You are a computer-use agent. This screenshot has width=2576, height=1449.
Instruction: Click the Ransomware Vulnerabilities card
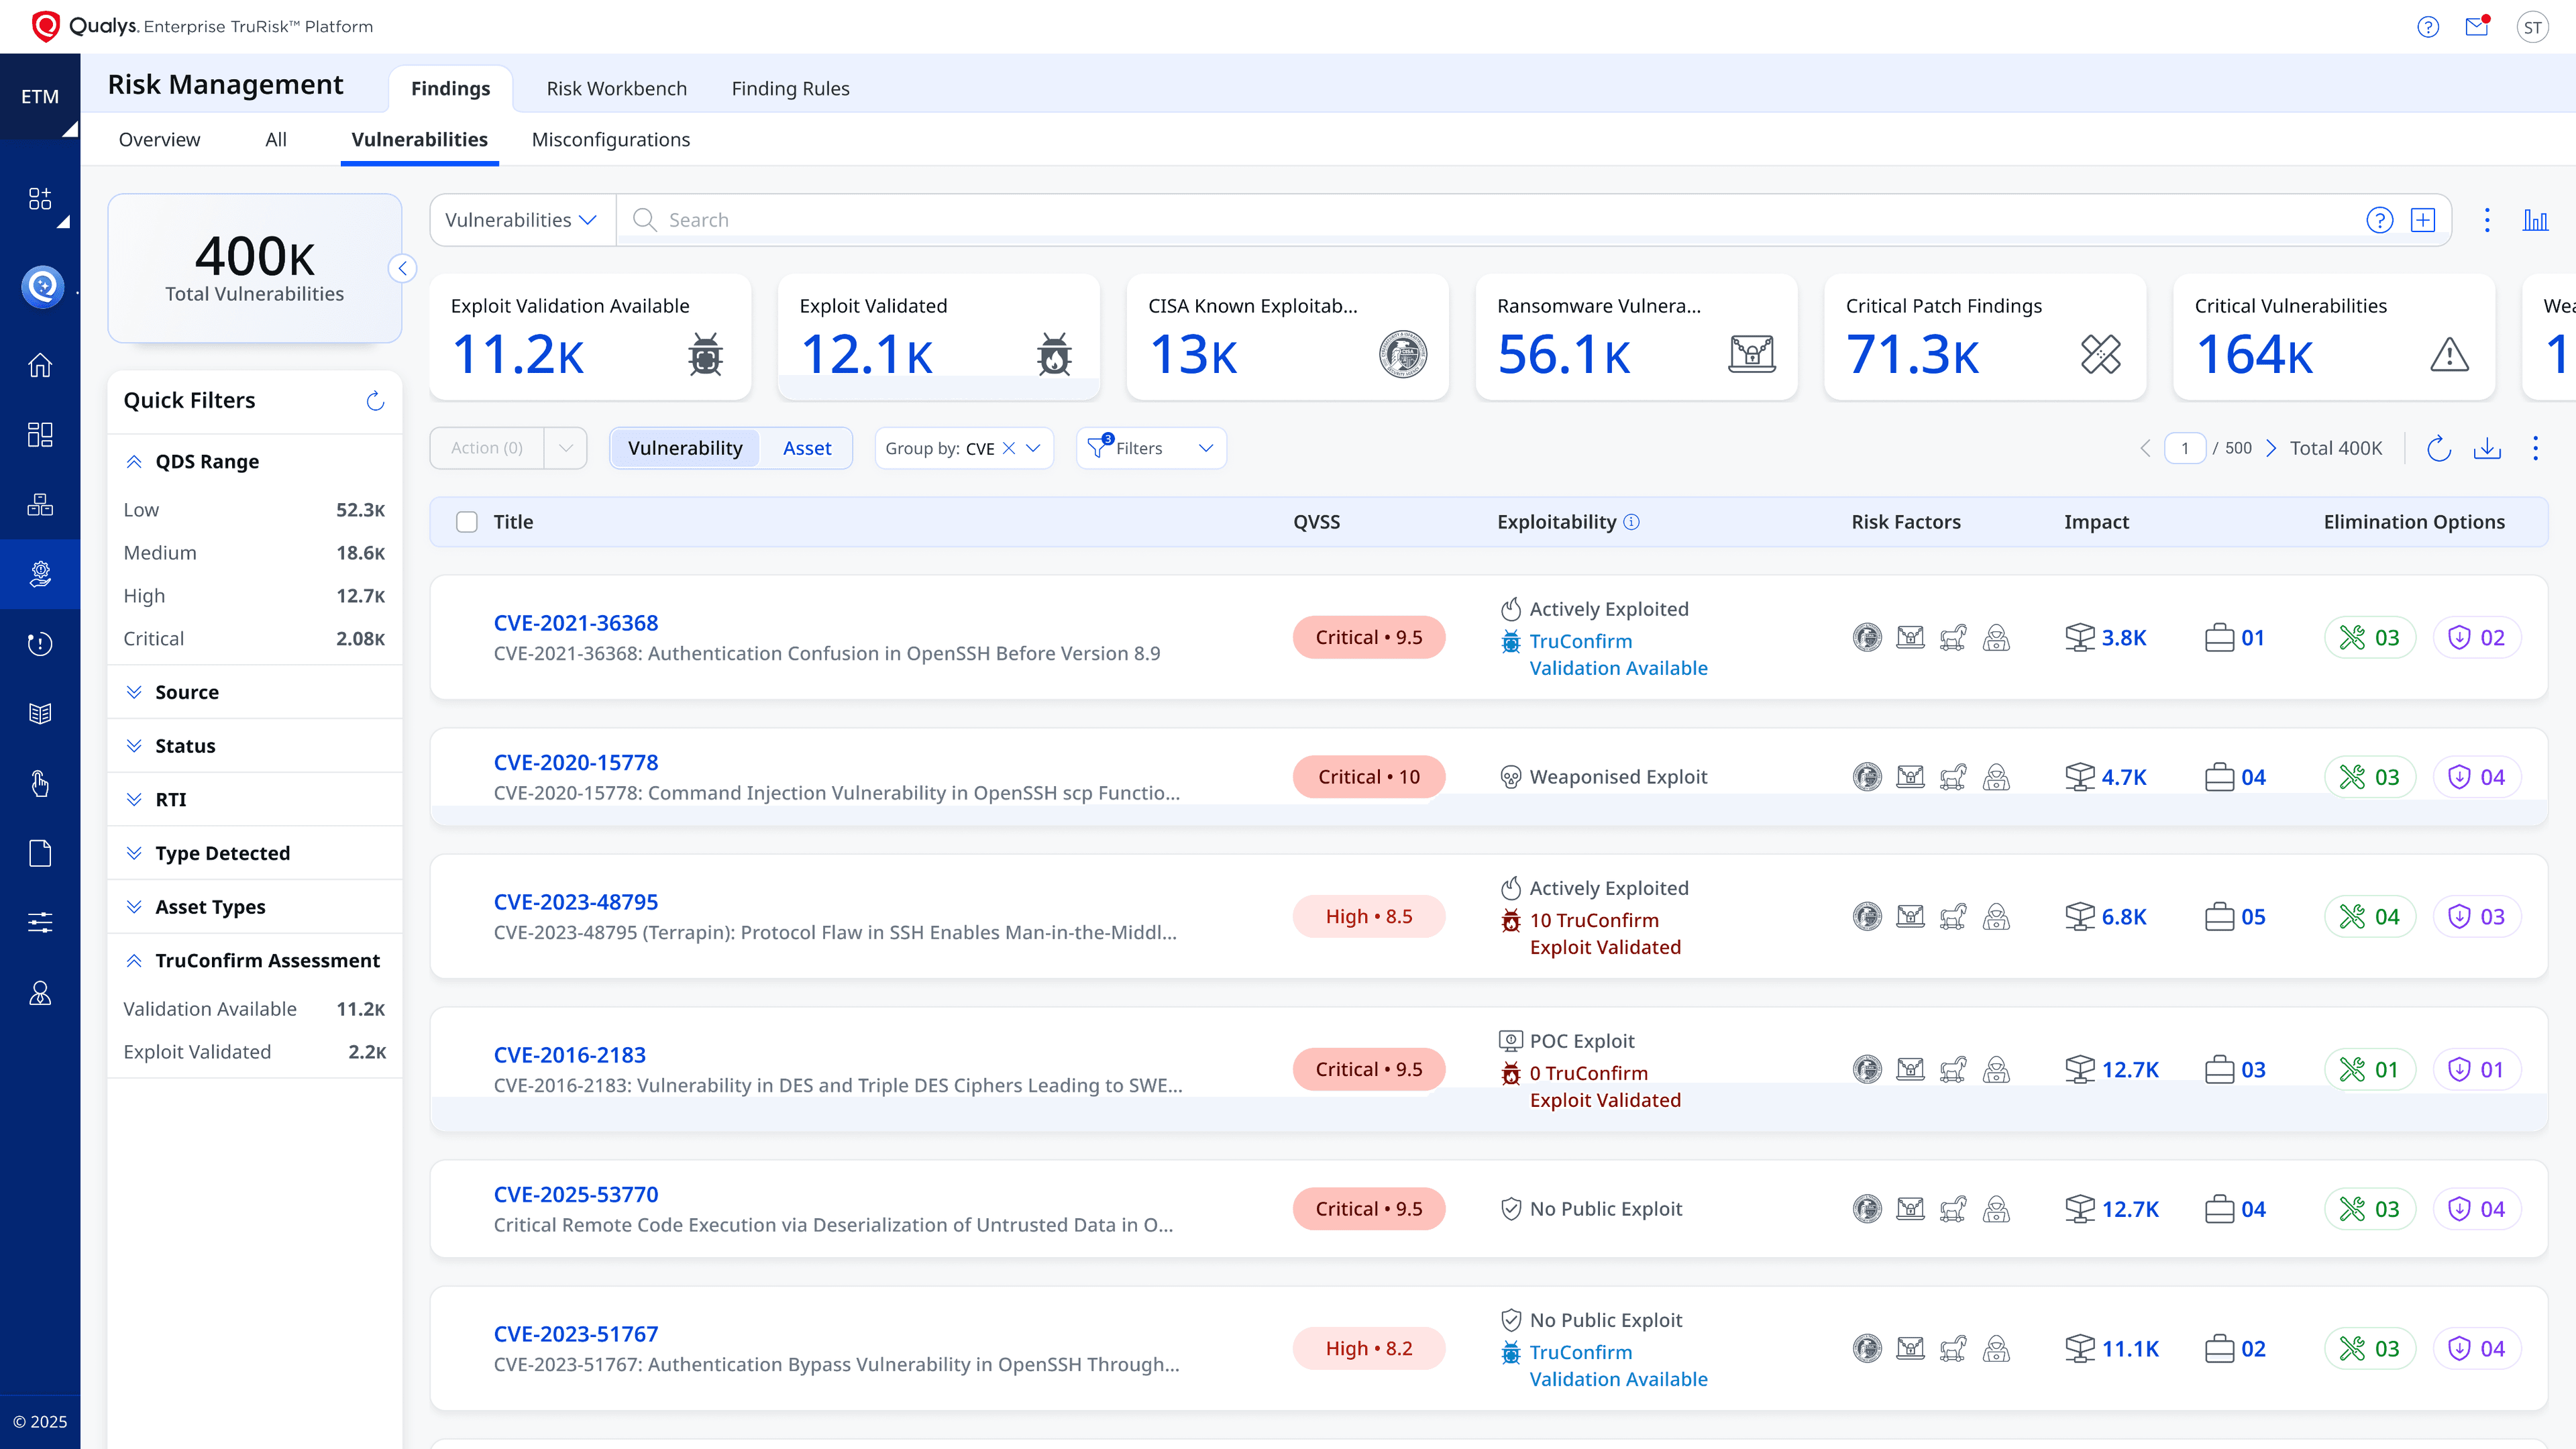(x=1636, y=337)
